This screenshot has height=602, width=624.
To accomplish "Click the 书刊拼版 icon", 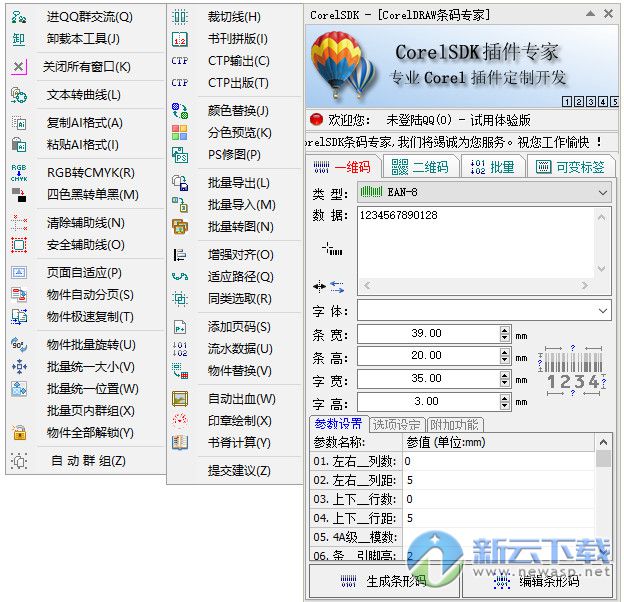I will [x=180, y=39].
